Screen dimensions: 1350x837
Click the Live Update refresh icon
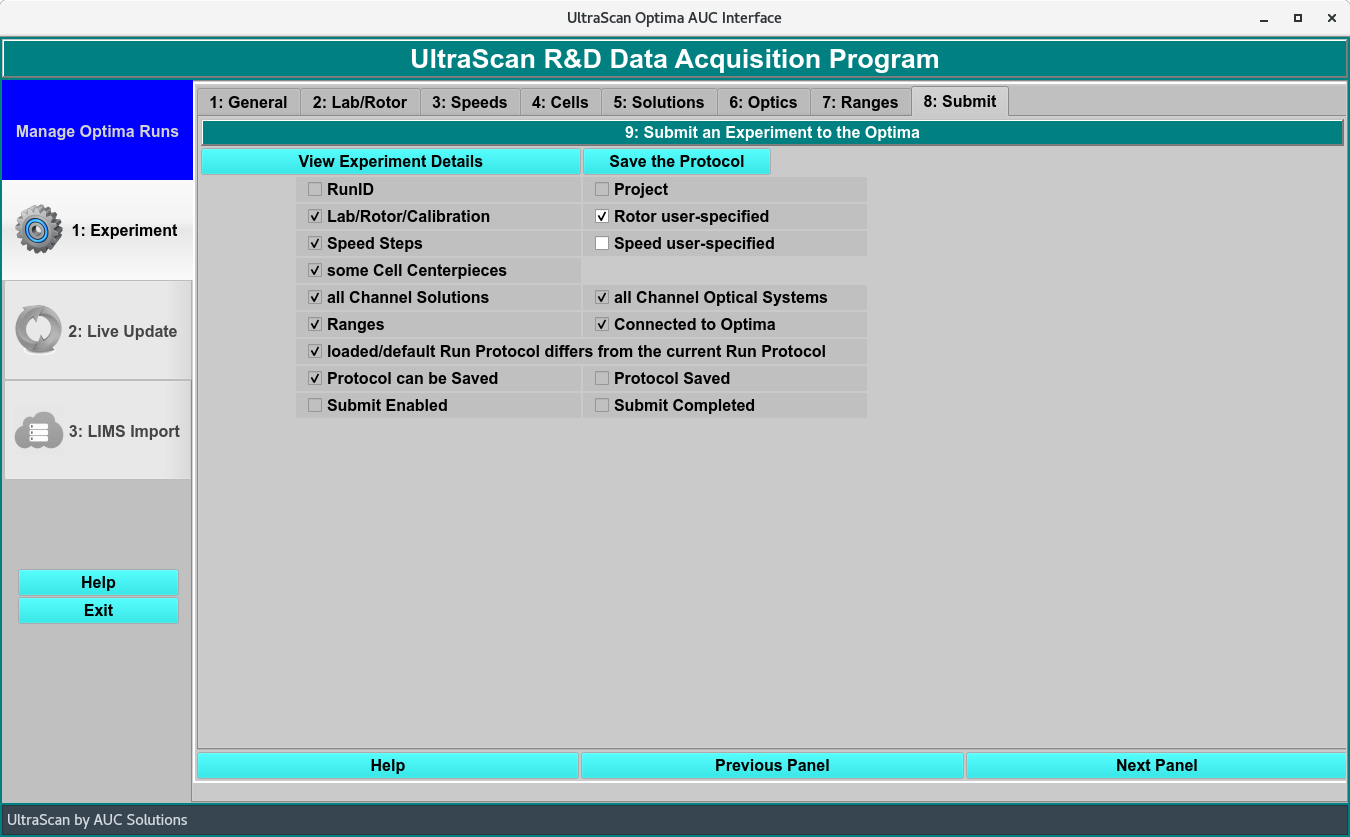point(39,331)
